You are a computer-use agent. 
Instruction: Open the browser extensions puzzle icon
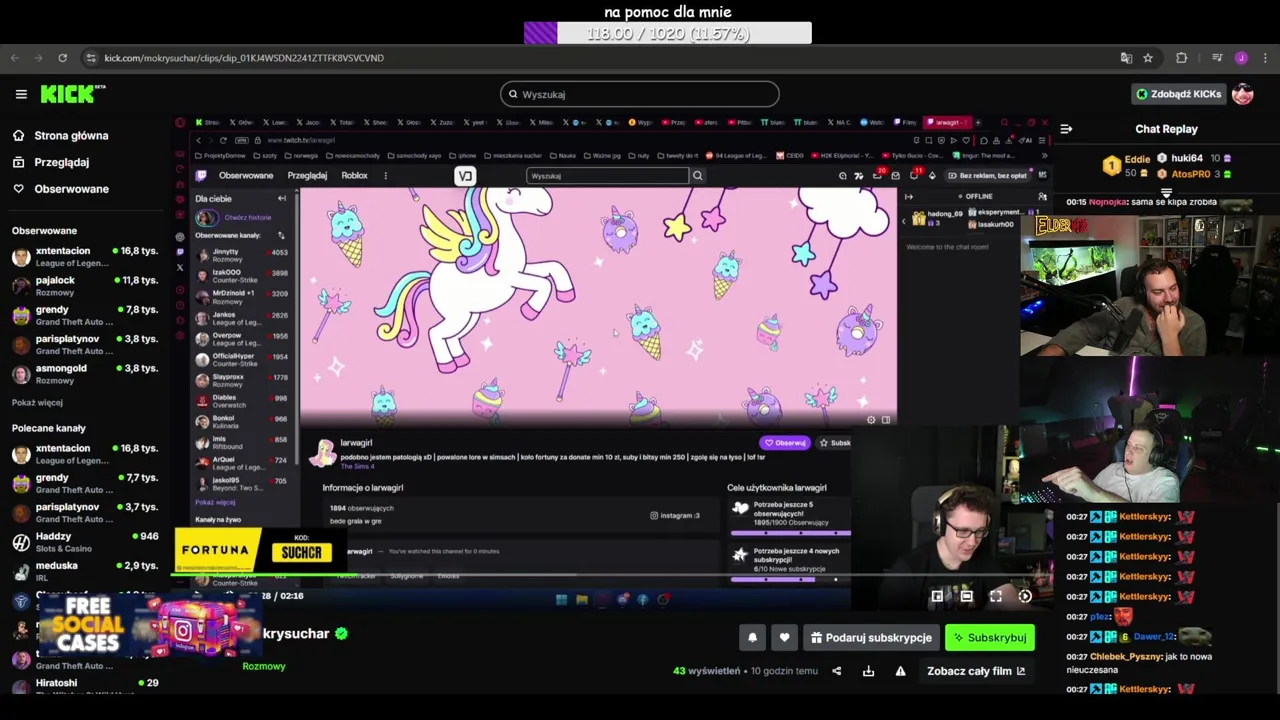pyautogui.click(x=1181, y=58)
